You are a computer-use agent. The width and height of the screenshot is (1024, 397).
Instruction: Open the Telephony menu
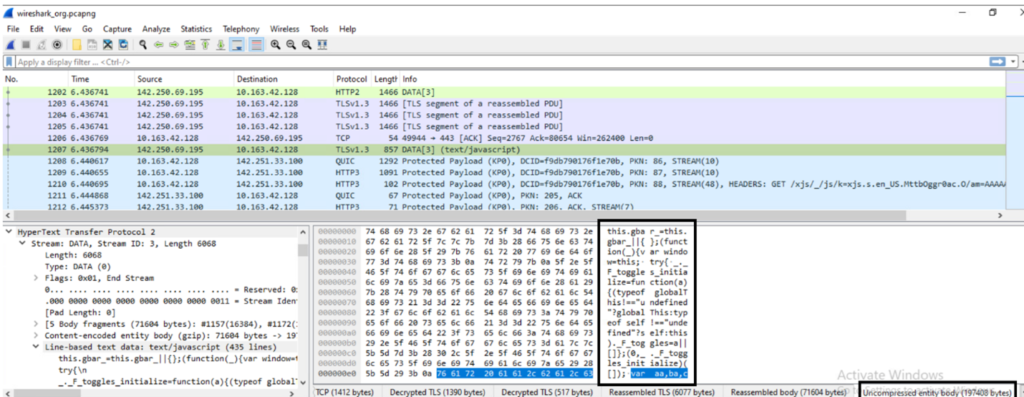click(241, 29)
